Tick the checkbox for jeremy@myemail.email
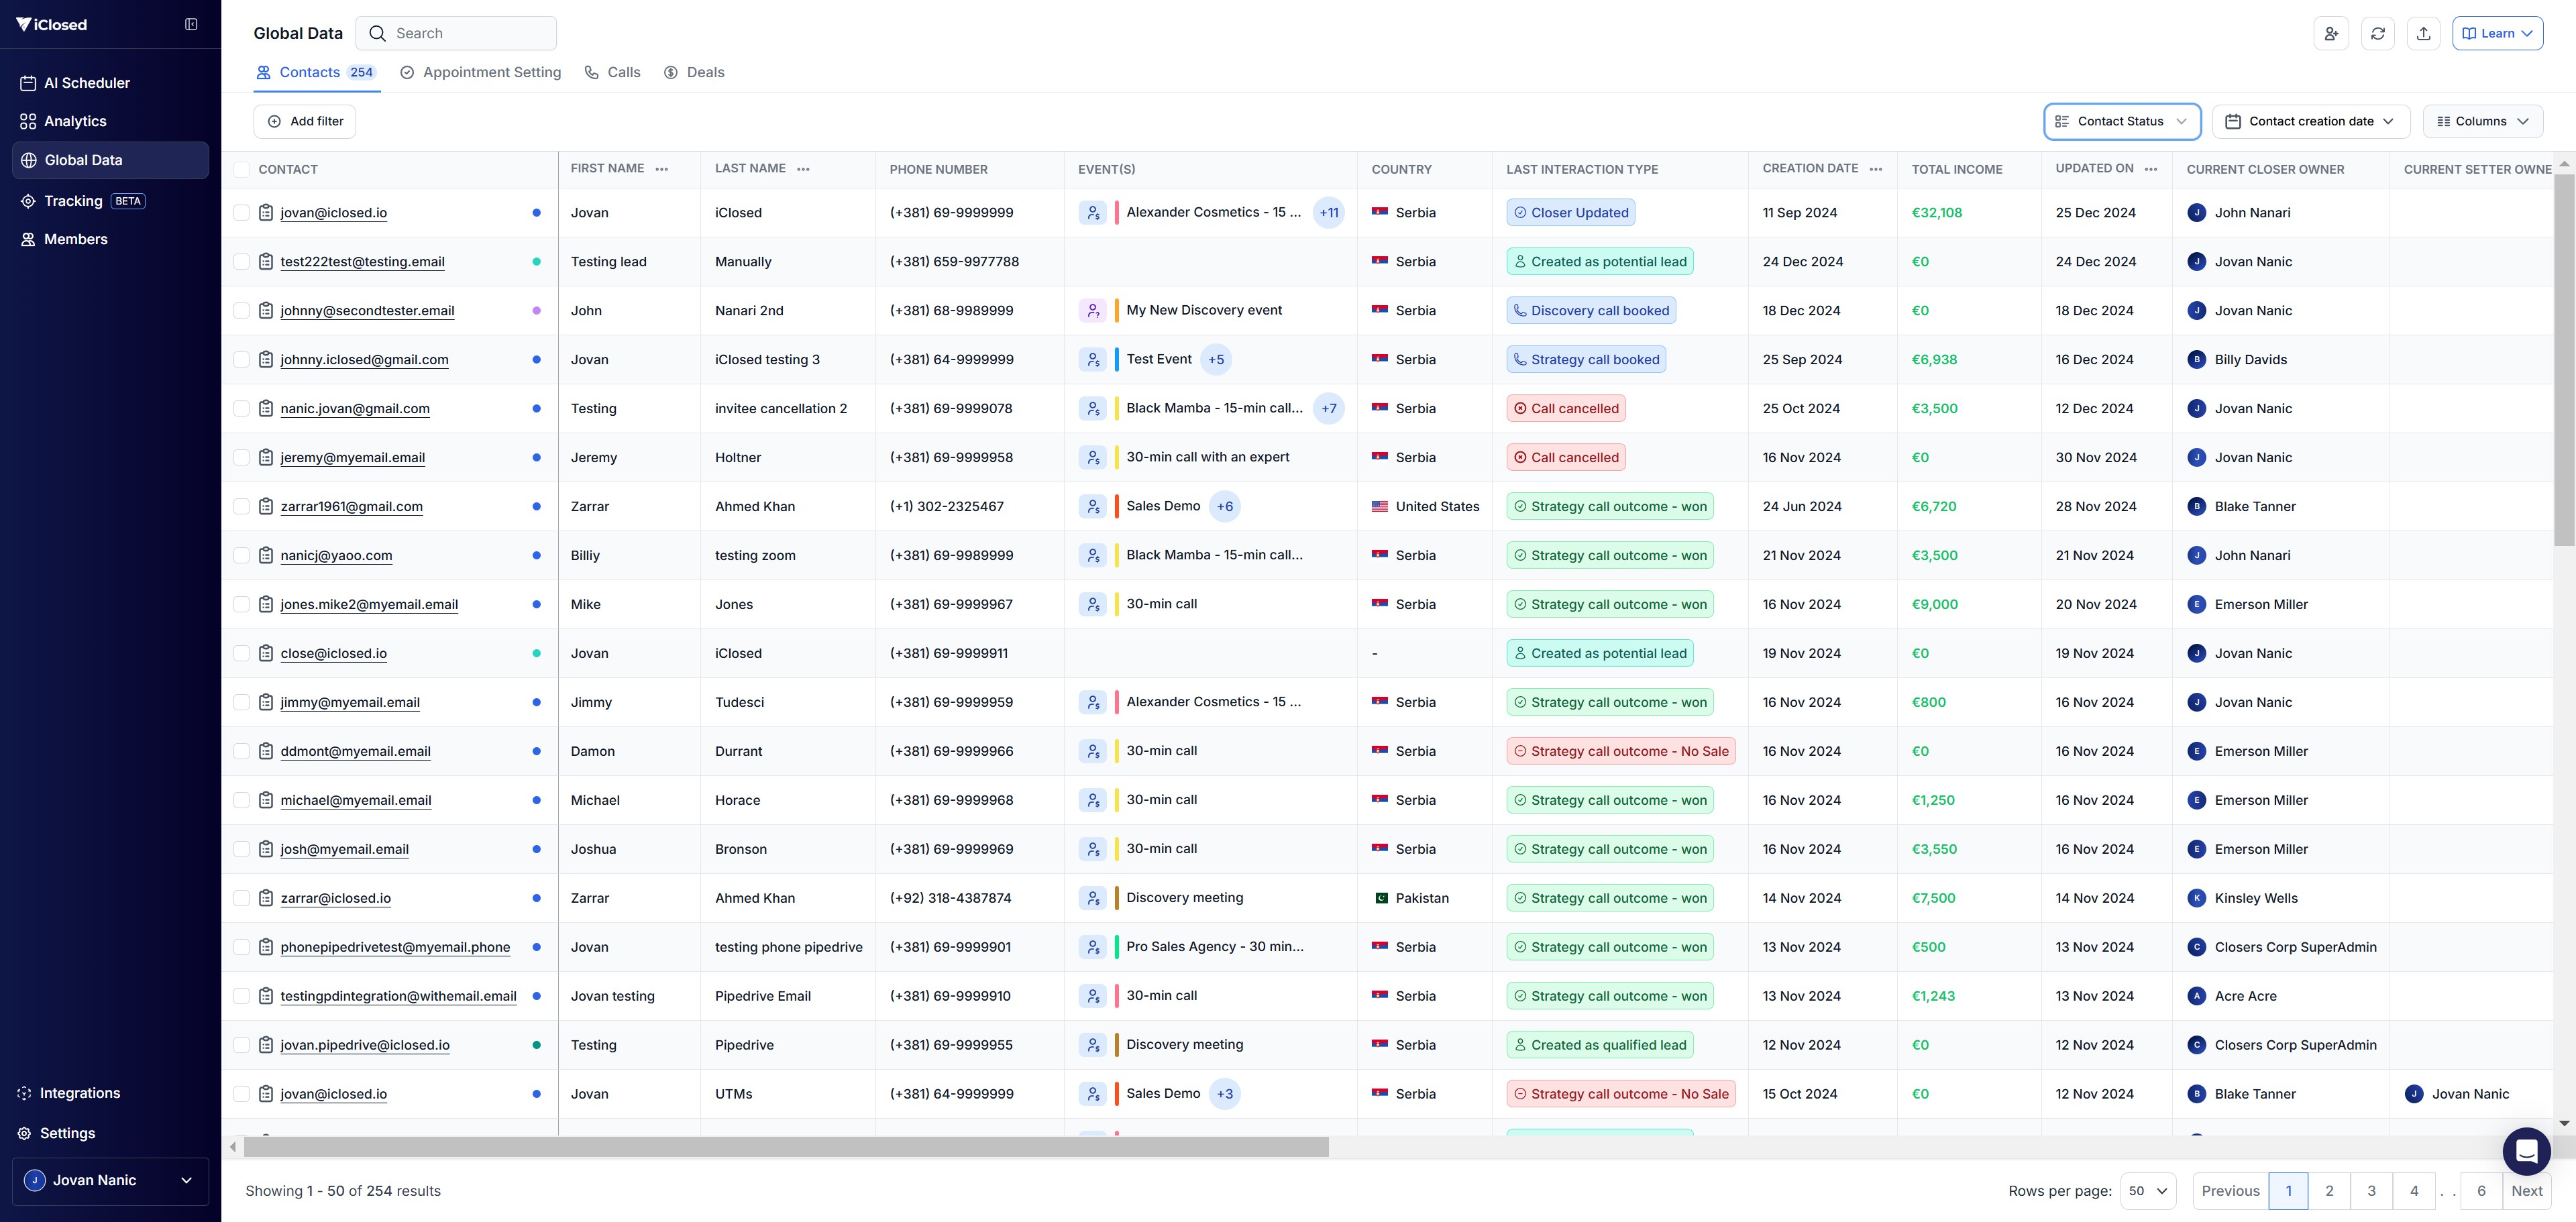Viewport: 2576px width, 1222px height. (241, 457)
